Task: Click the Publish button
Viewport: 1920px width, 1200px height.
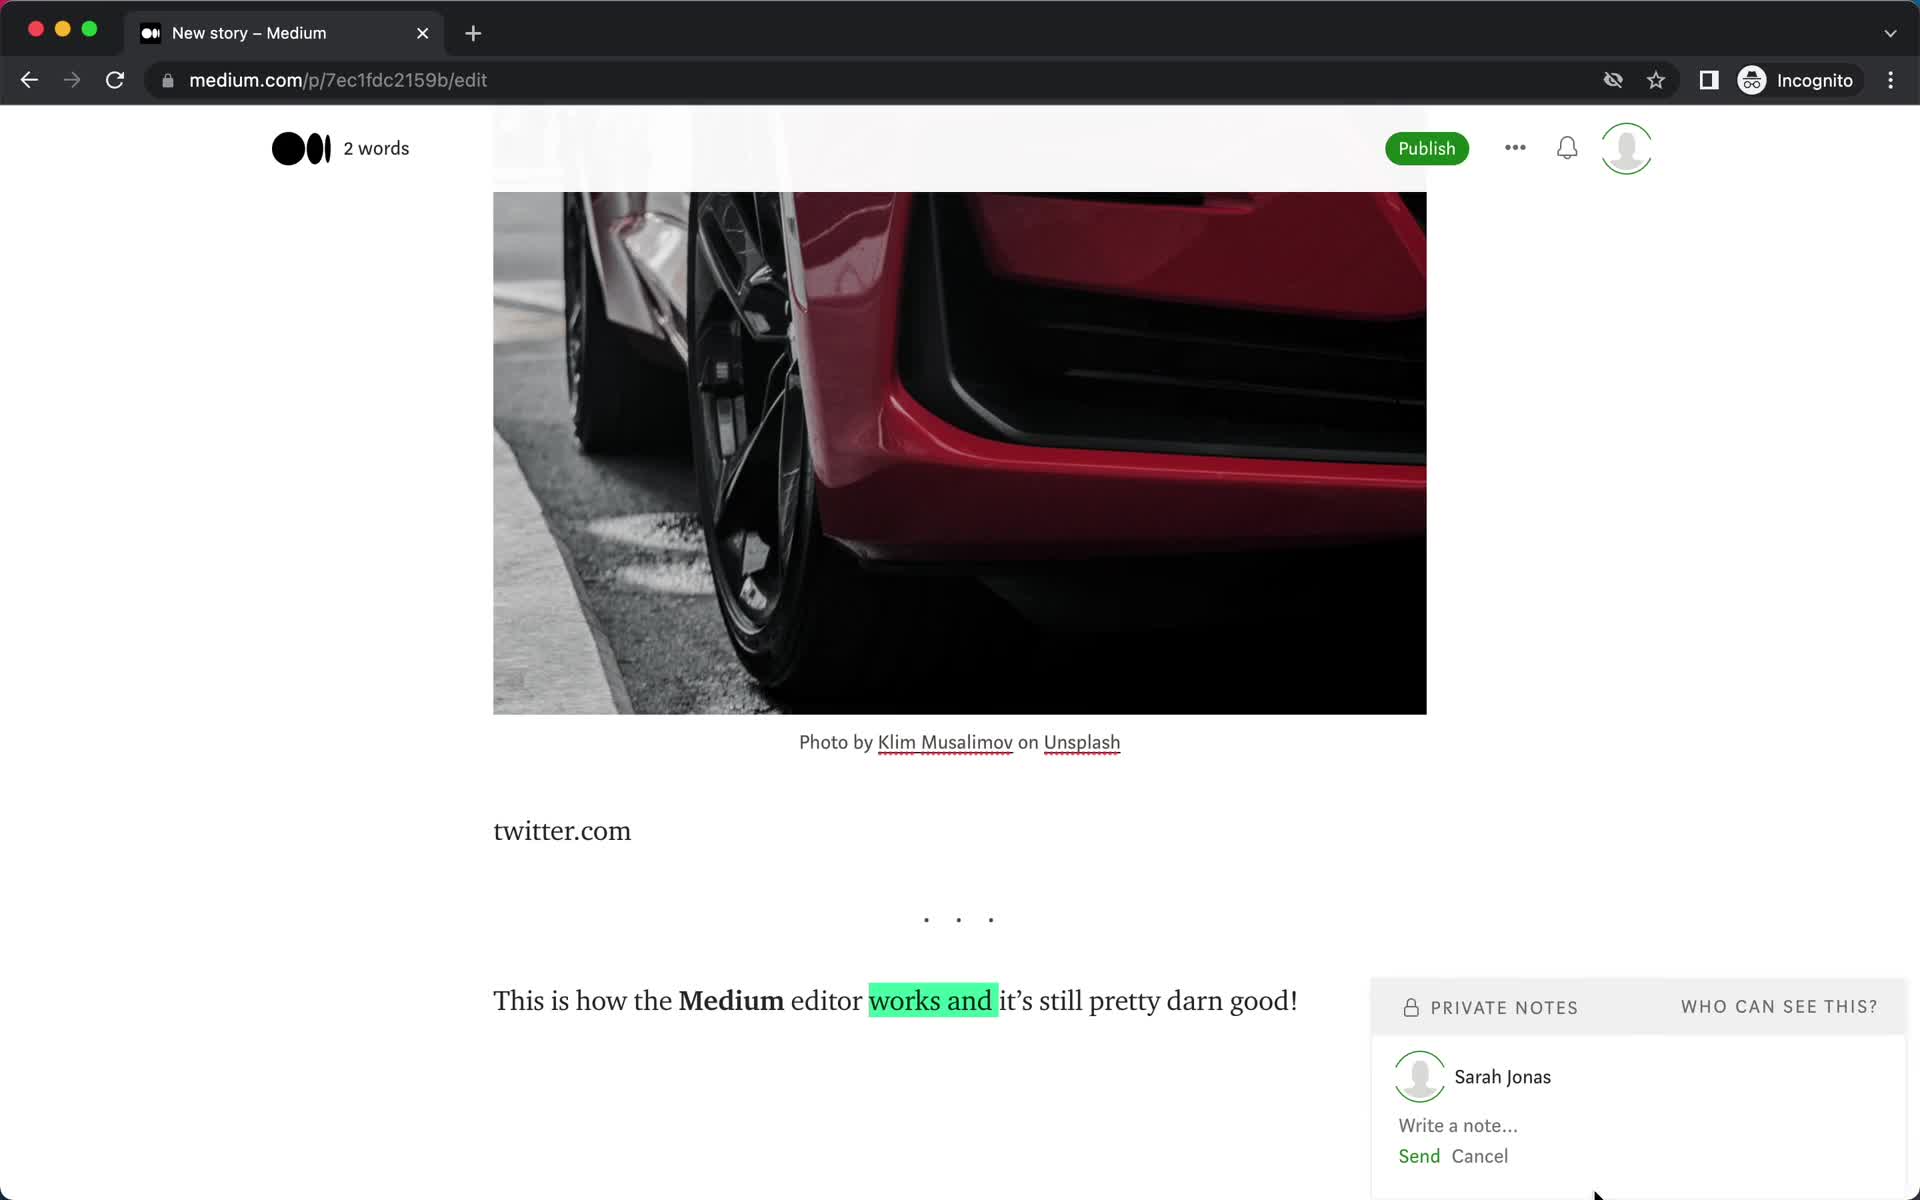Action: pyautogui.click(x=1427, y=148)
